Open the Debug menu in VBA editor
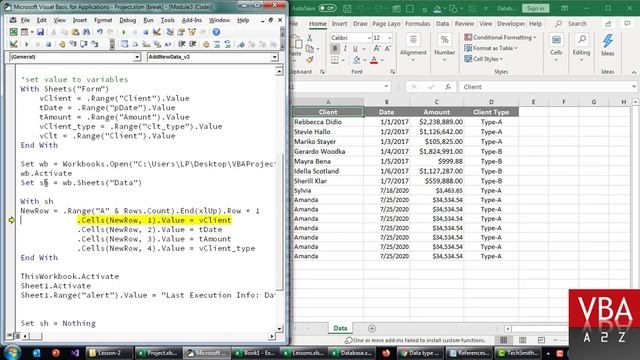 tap(128, 20)
